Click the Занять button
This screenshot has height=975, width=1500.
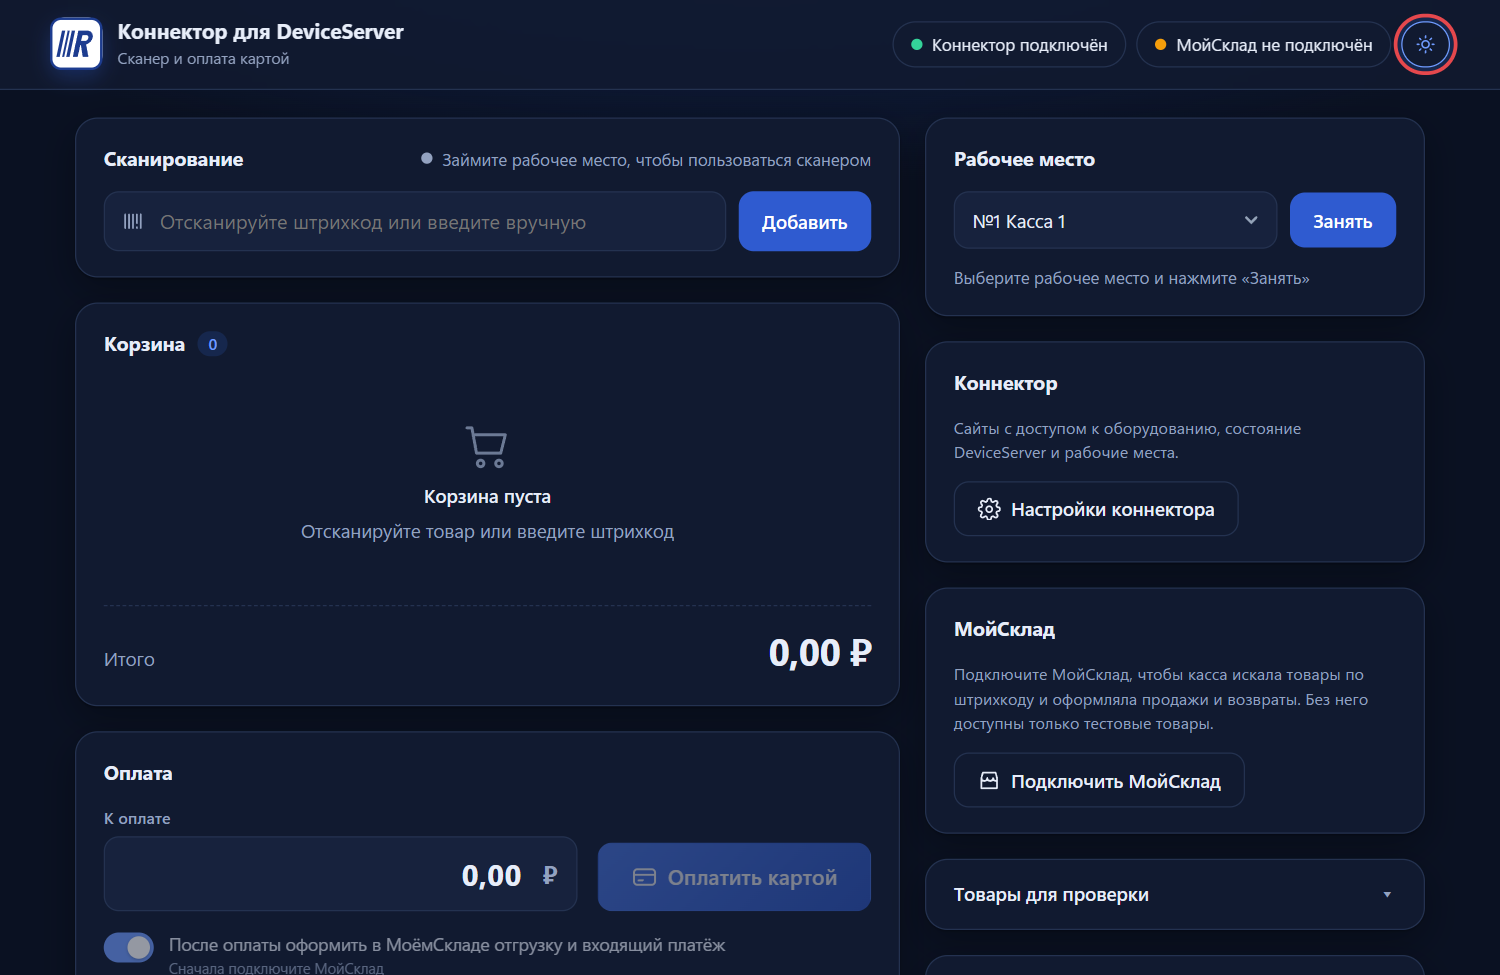pos(1343,221)
